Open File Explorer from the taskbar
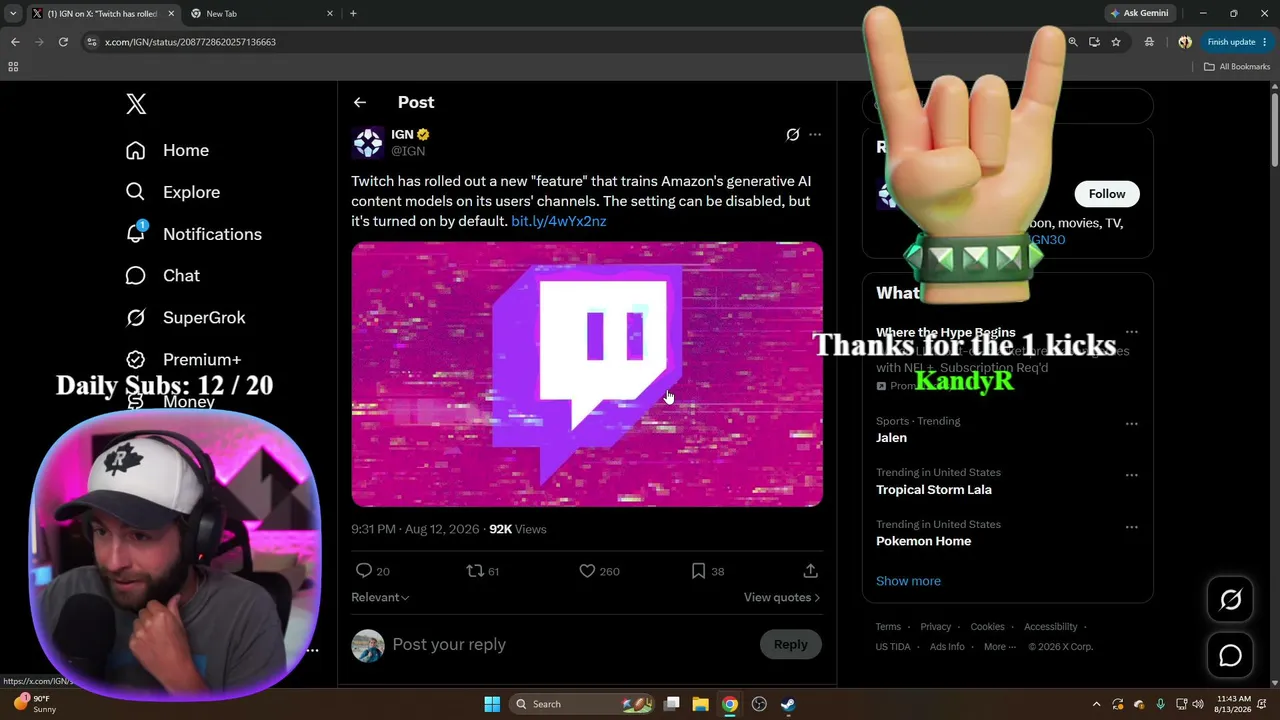 click(x=701, y=704)
